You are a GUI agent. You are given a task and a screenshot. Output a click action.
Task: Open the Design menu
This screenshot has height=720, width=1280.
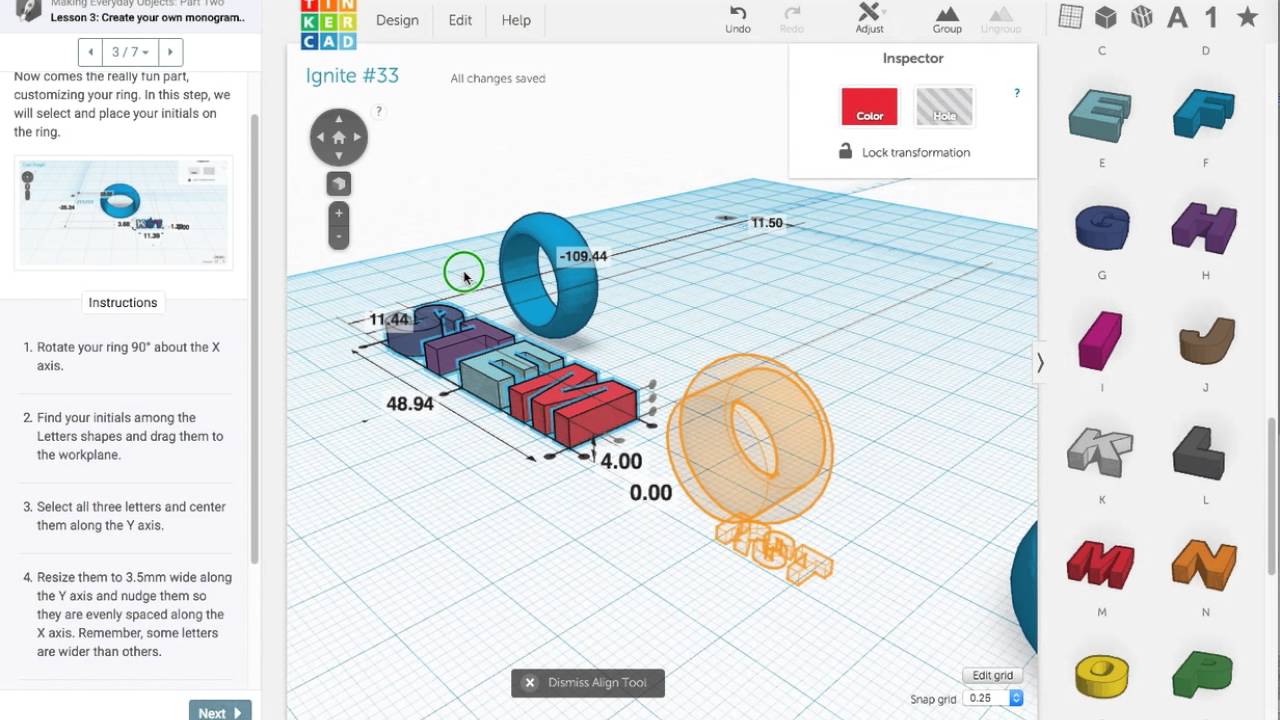397,20
